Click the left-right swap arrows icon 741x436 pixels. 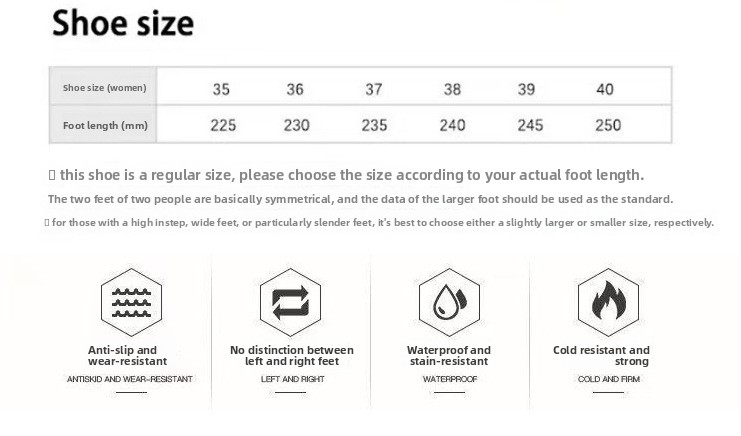point(290,302)
